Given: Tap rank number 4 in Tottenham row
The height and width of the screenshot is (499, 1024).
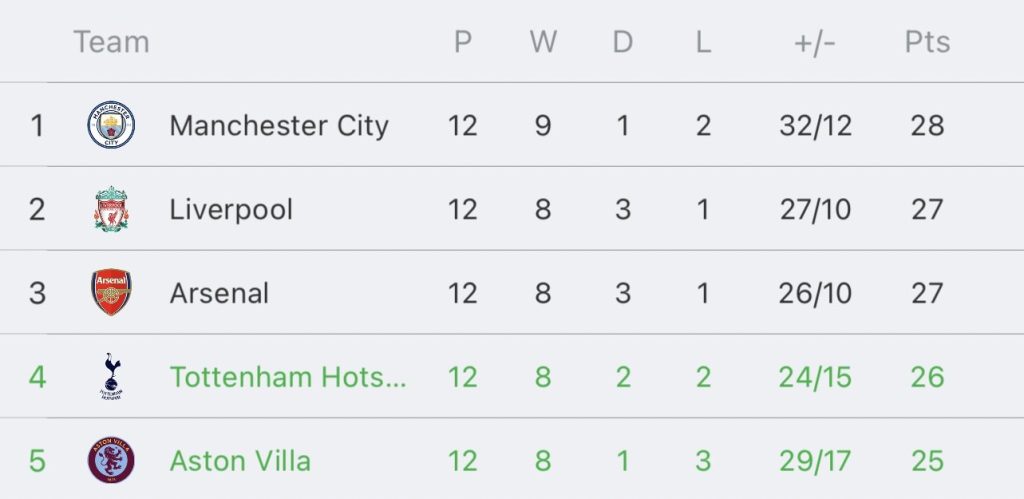Looking at the screenshot, I should coord(37,377).
